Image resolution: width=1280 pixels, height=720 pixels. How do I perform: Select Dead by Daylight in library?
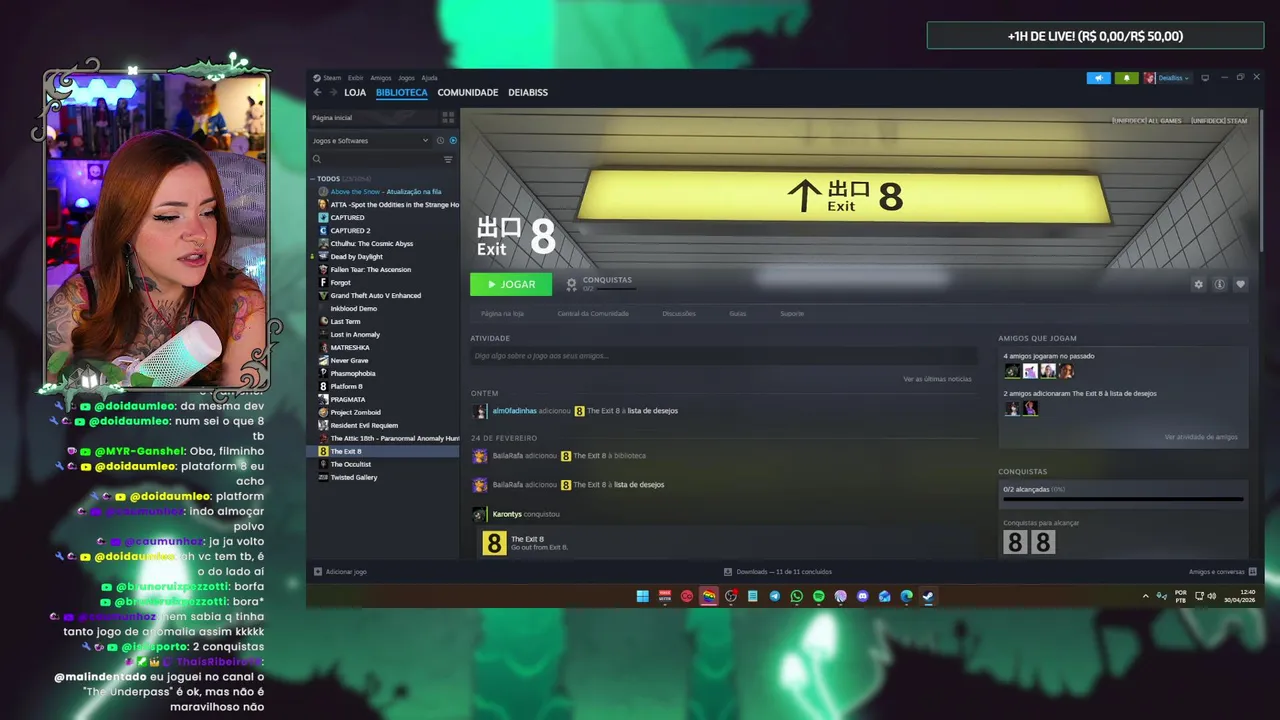click(x=357, y=257)
